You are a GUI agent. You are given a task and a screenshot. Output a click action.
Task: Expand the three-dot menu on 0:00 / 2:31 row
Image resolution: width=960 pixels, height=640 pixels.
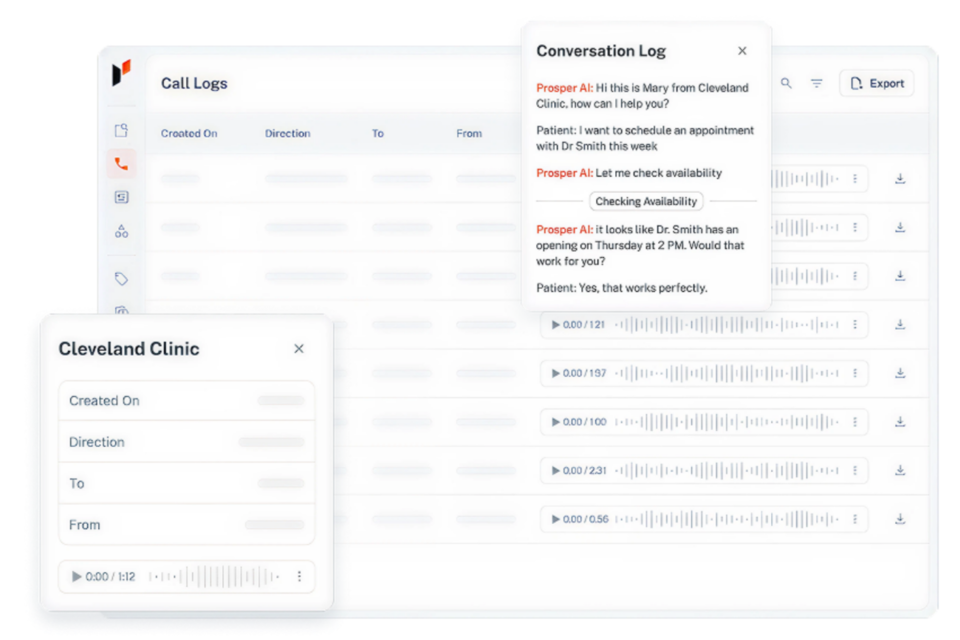854,470
